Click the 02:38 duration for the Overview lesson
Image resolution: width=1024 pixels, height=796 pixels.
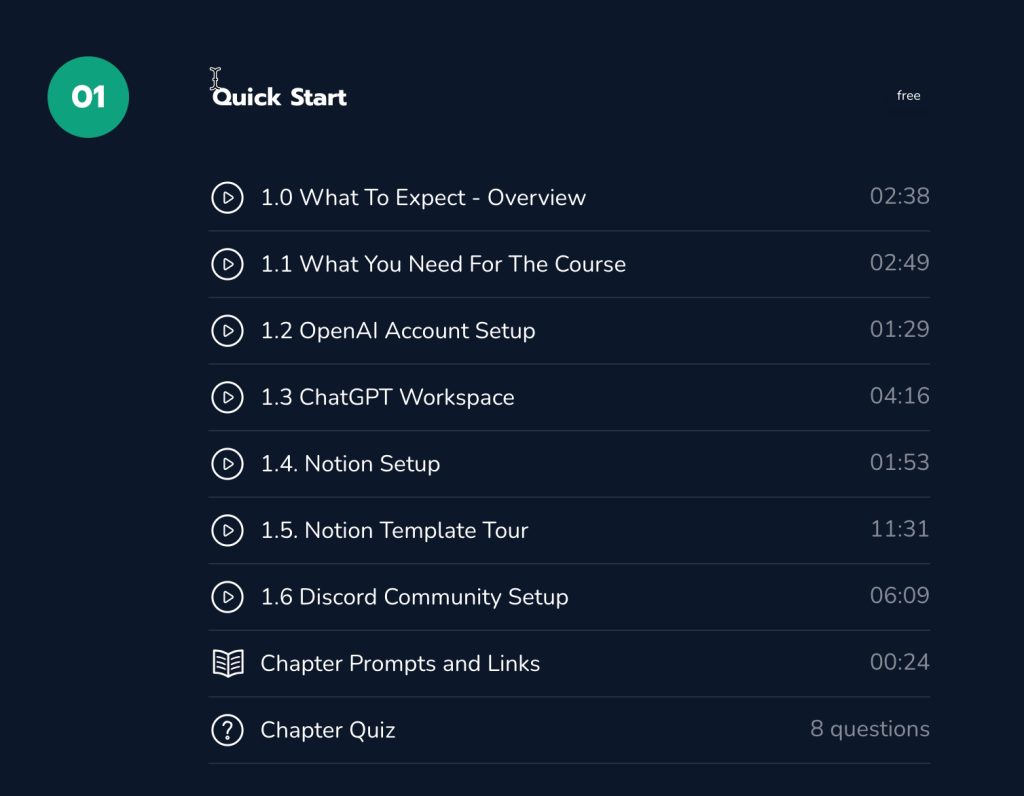899,196
